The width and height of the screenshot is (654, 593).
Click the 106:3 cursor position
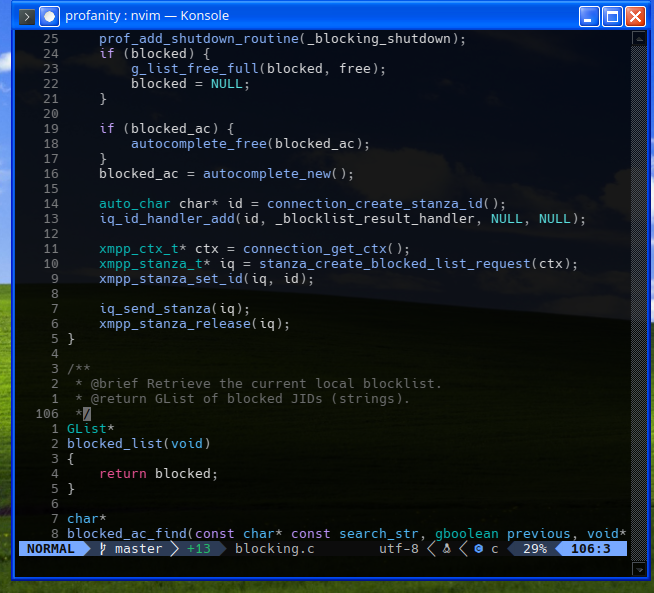[x=591, y=548]
